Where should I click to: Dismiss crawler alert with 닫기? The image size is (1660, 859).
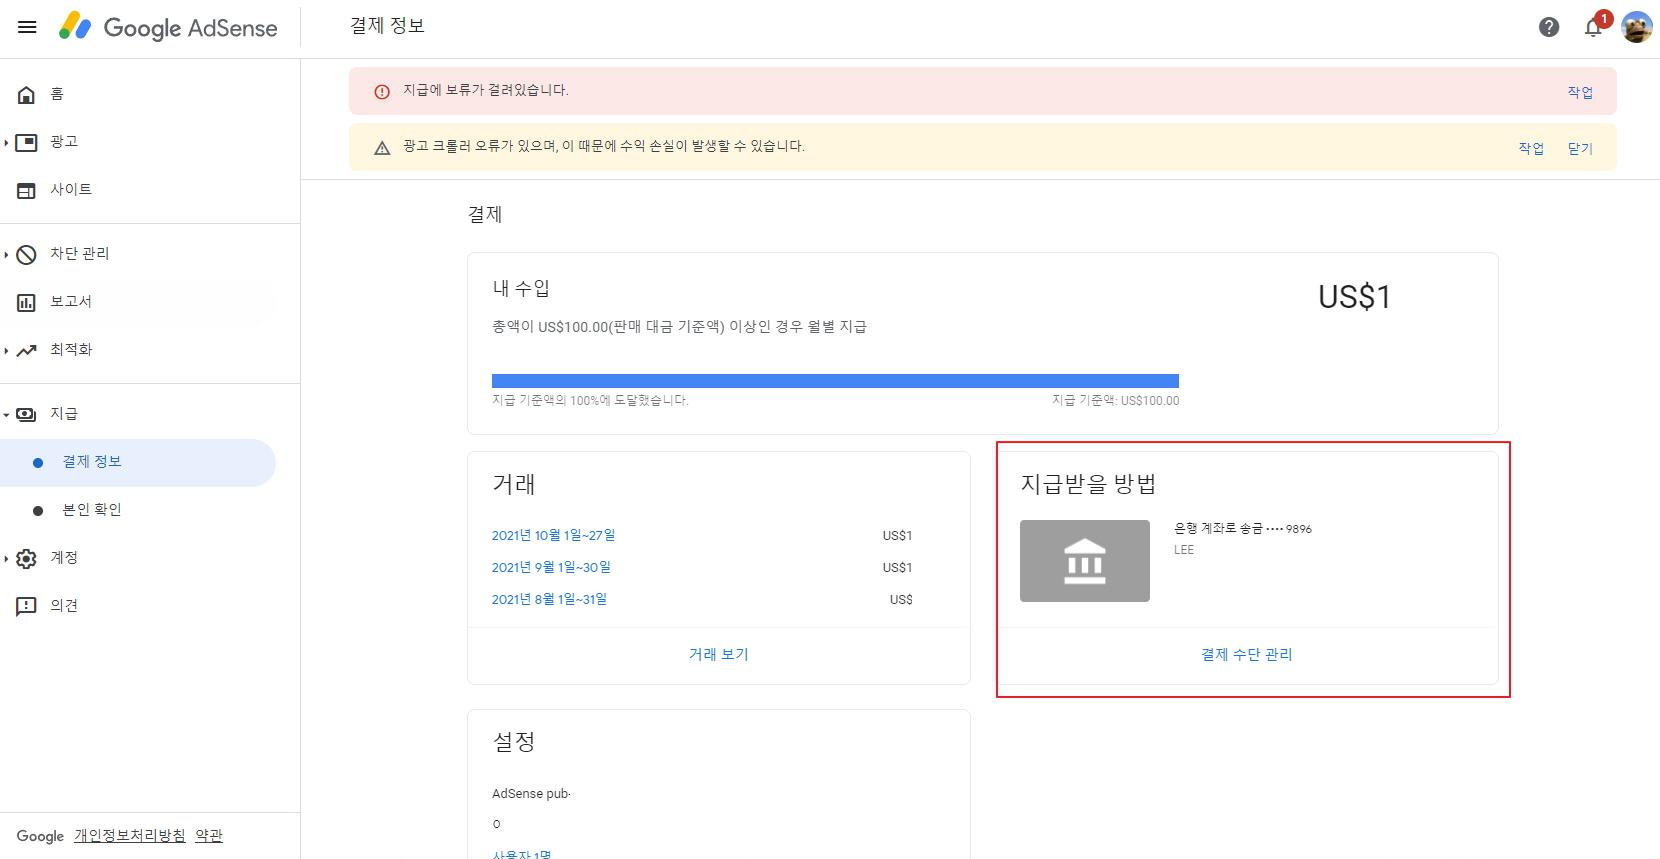click(x=1580, y=148)
